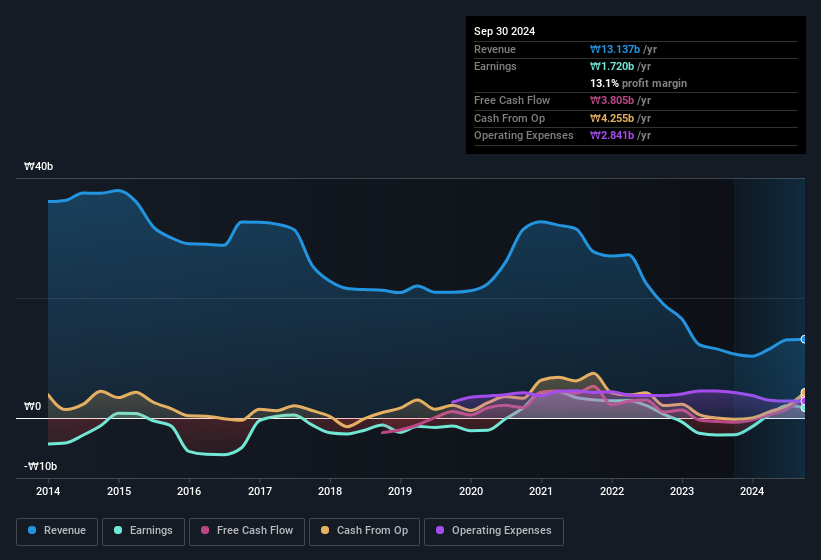The height and width of the screenshot is (560, 821).
Task: Click the ₩3.805b free cash flow value
Action: (612, 100)
